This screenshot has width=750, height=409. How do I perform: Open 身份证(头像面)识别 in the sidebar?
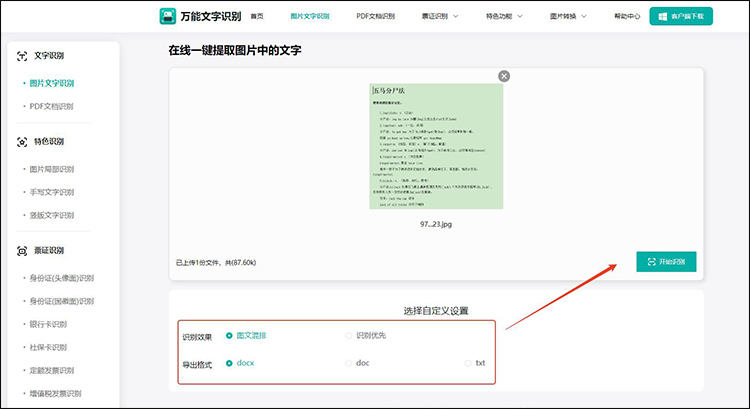62,278
